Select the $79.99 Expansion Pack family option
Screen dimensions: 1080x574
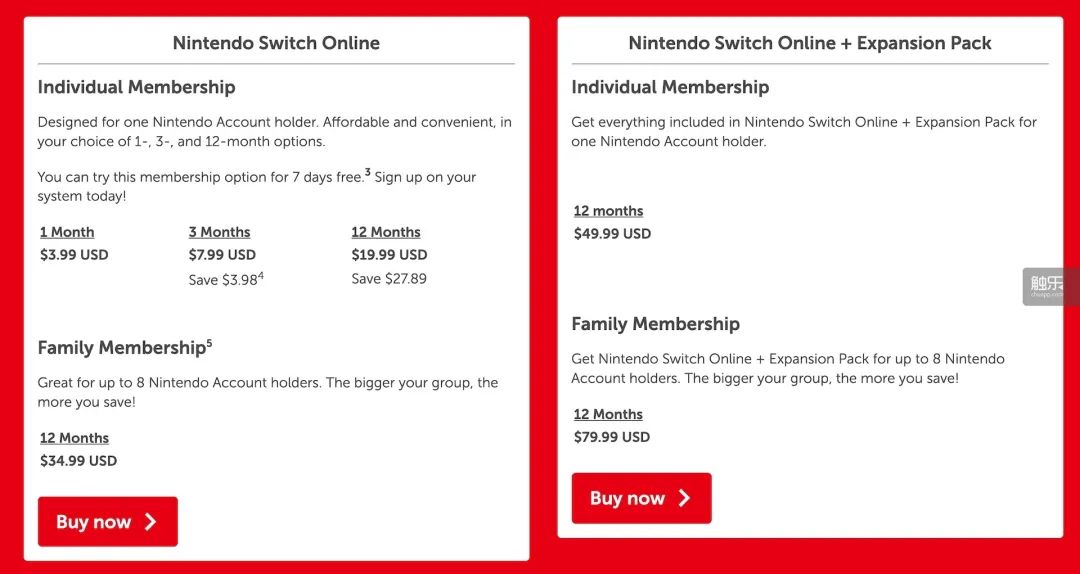[x=608, y=414]
